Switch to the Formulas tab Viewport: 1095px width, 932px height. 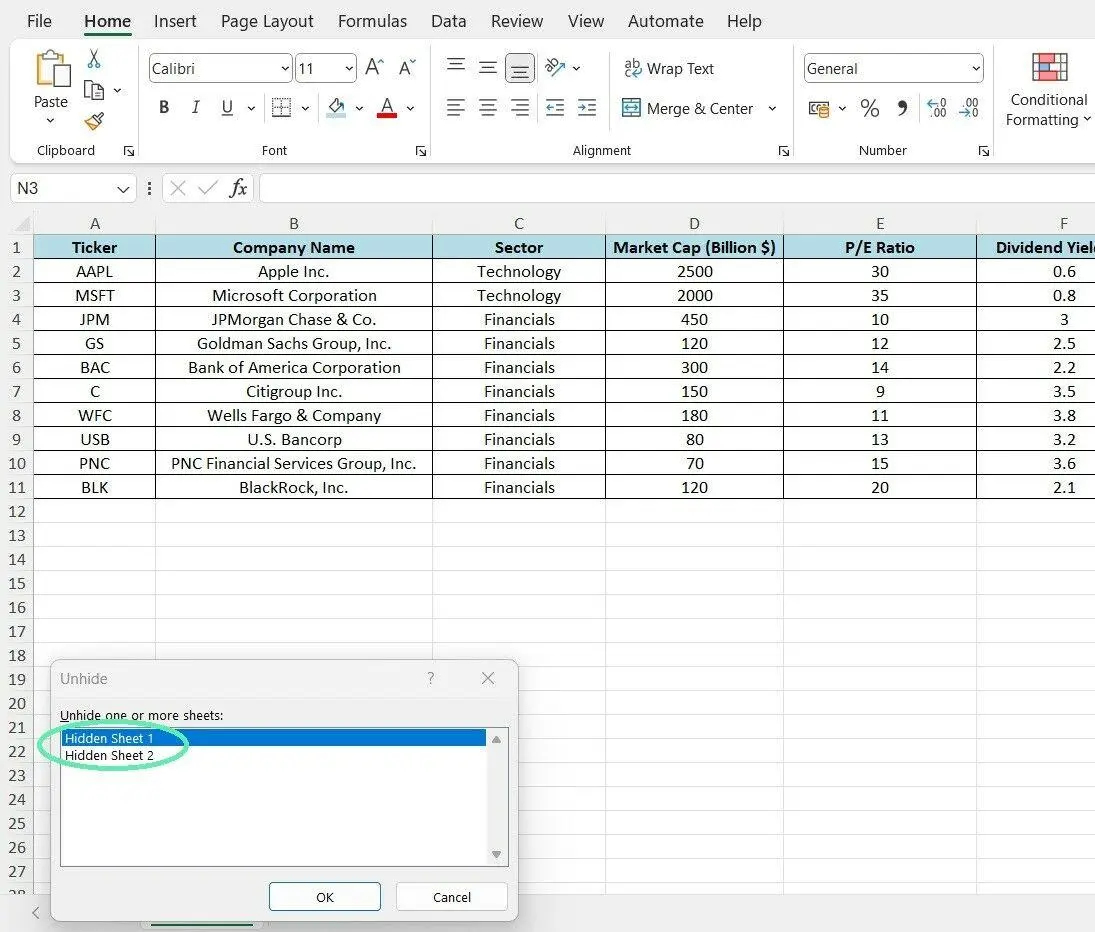(372, 21)
